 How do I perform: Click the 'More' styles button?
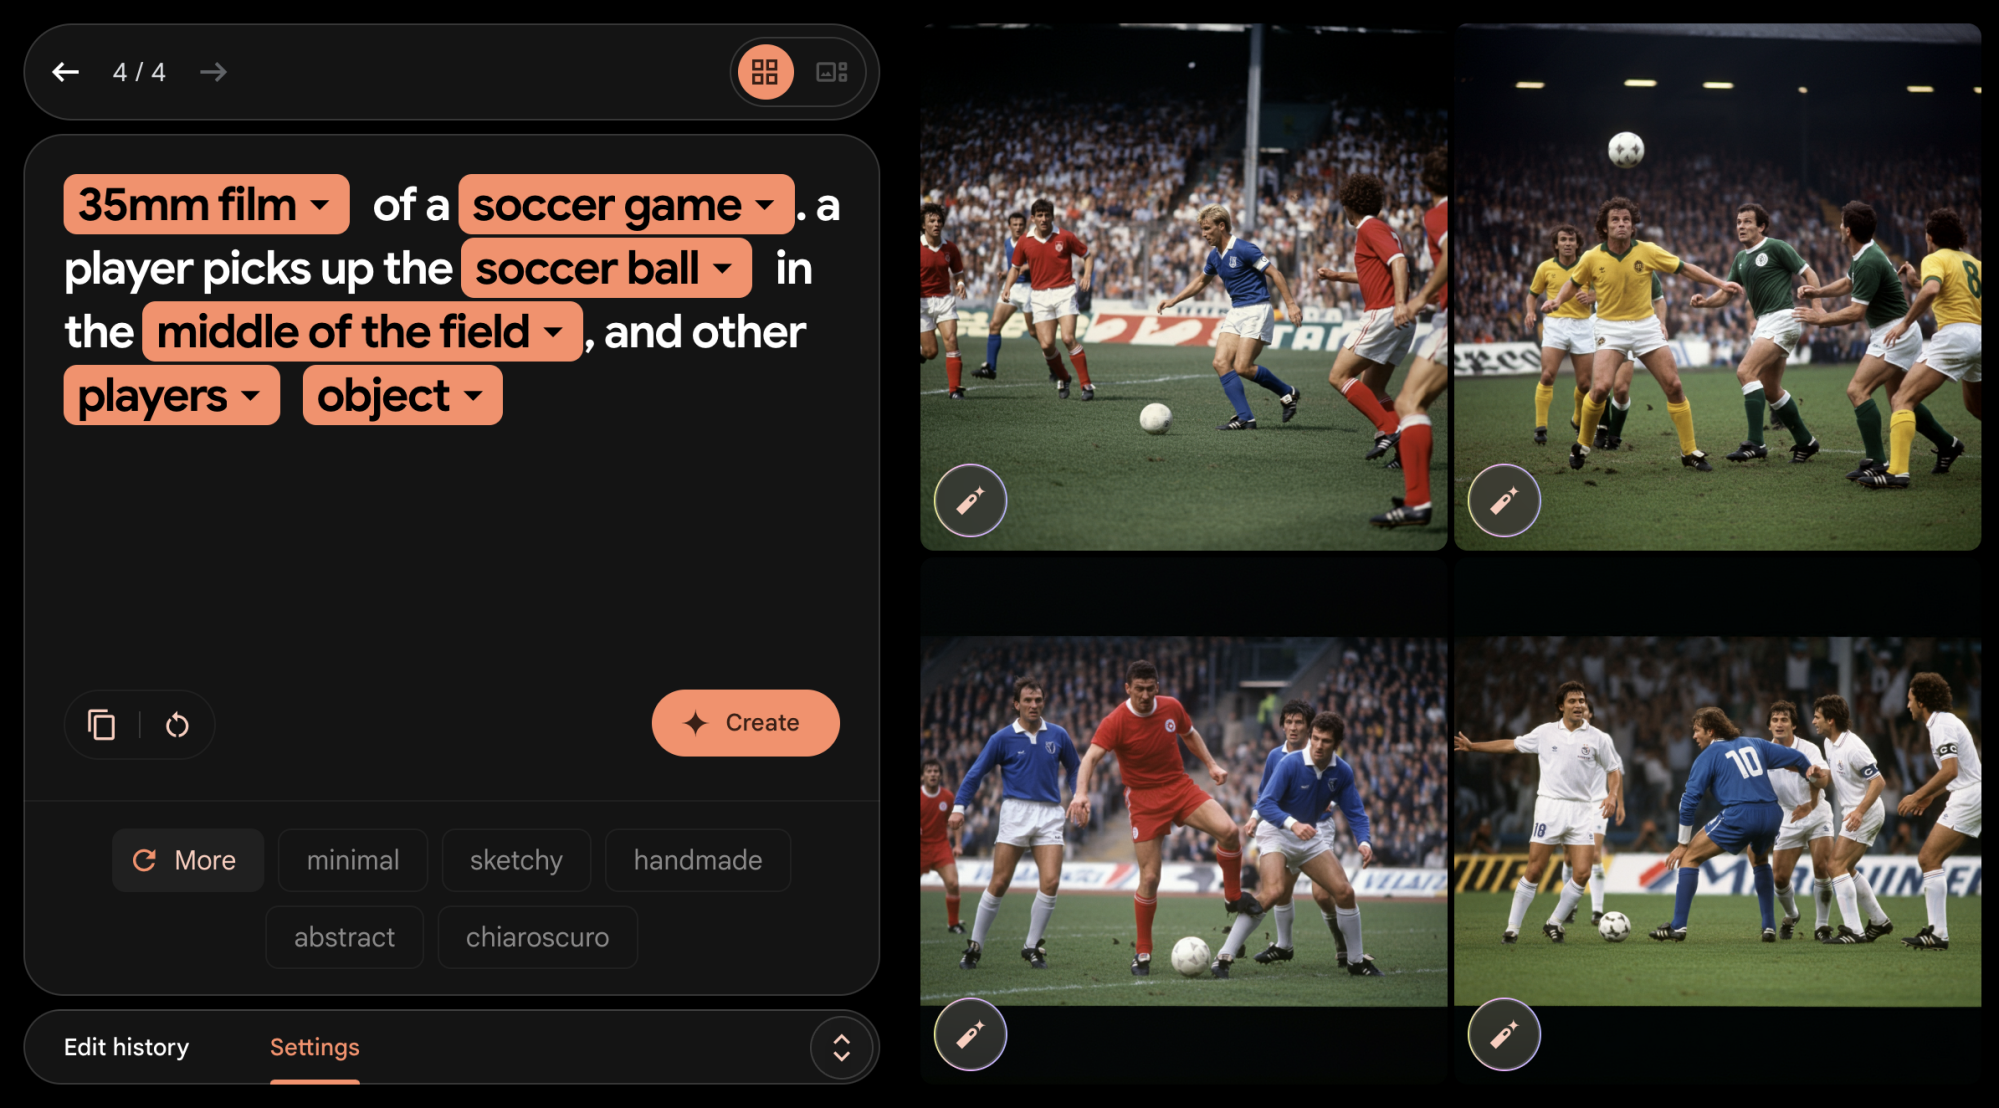coord(184,860)
